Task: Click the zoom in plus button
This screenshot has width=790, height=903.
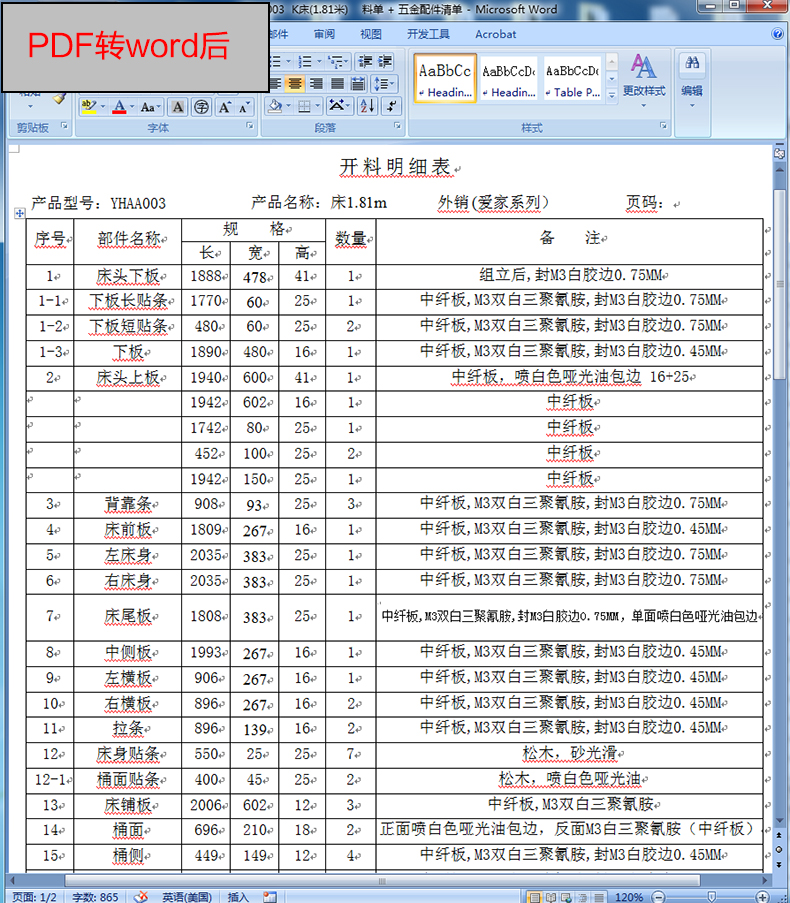Action: 762,897
